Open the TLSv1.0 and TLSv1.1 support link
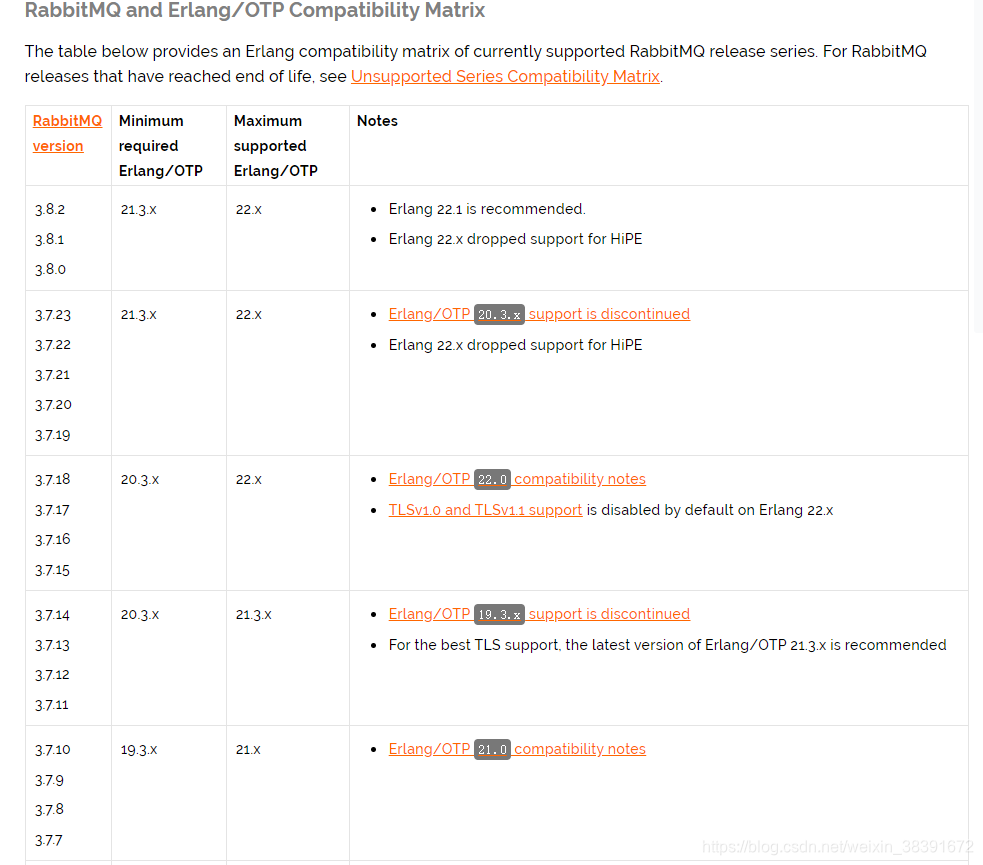The width and height of the screenshot is (983, 865). pyautogui.click(x=485, y=510)
